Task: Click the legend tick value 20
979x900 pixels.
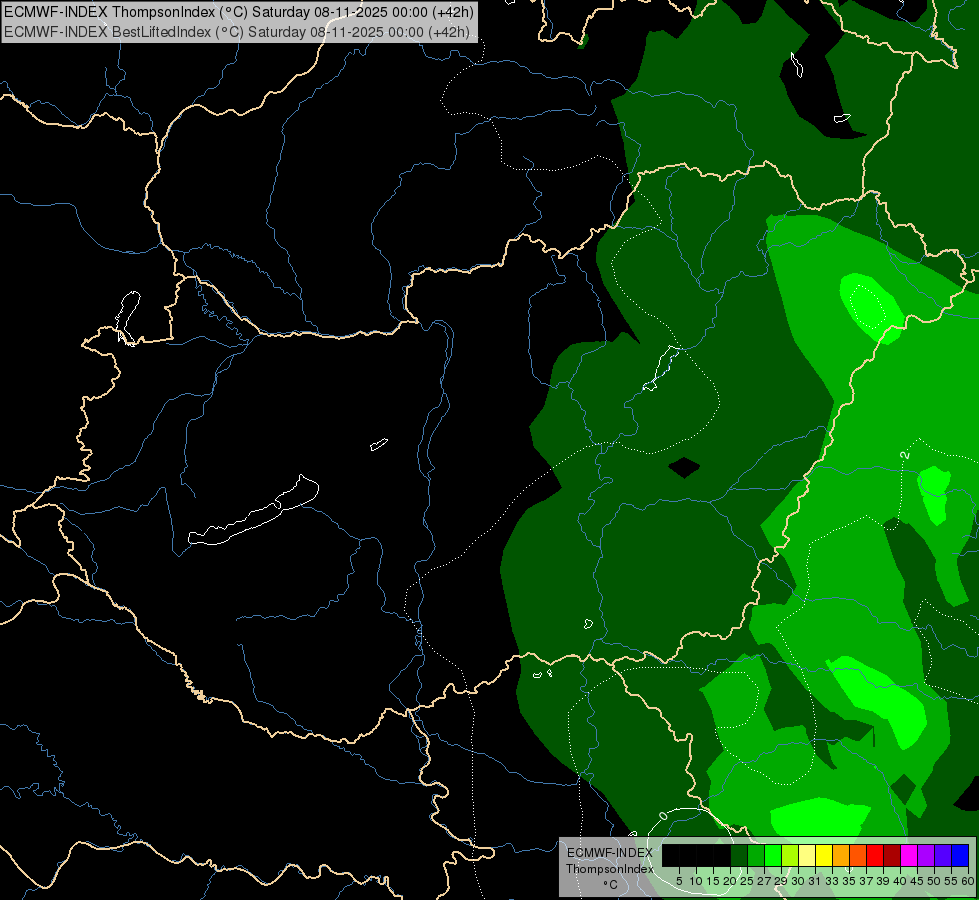Action: point(730,881)
